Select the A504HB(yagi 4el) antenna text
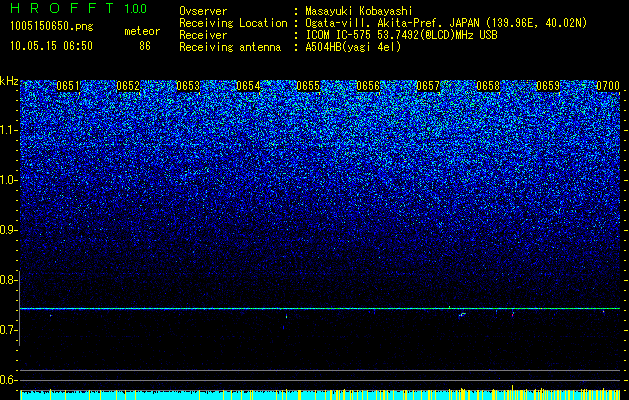 point(353,47)
